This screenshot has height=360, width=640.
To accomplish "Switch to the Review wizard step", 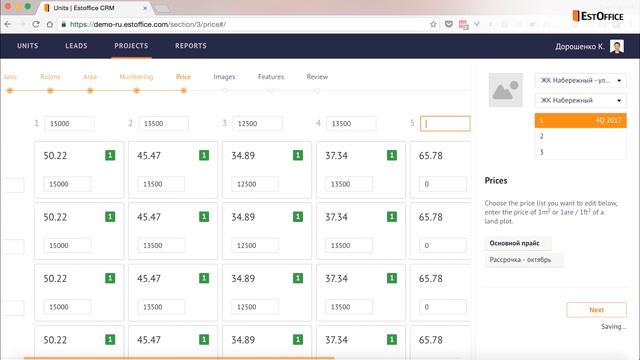I will (x=317, y=77).
